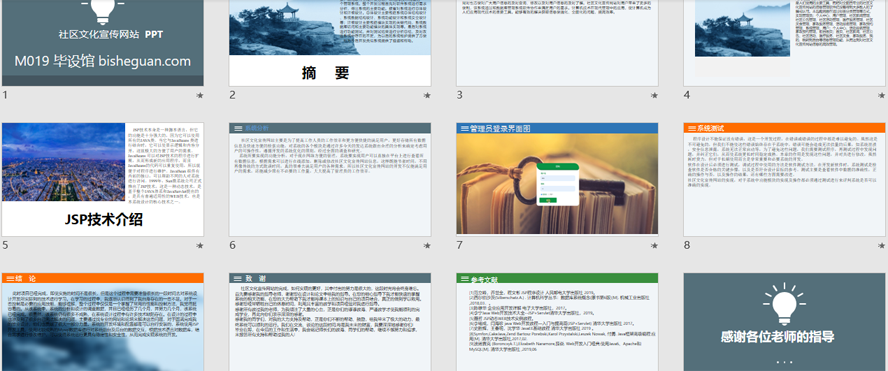Select slide 7 titled 管理员登录界面图
888x371 pixels.
pos(557,180)
